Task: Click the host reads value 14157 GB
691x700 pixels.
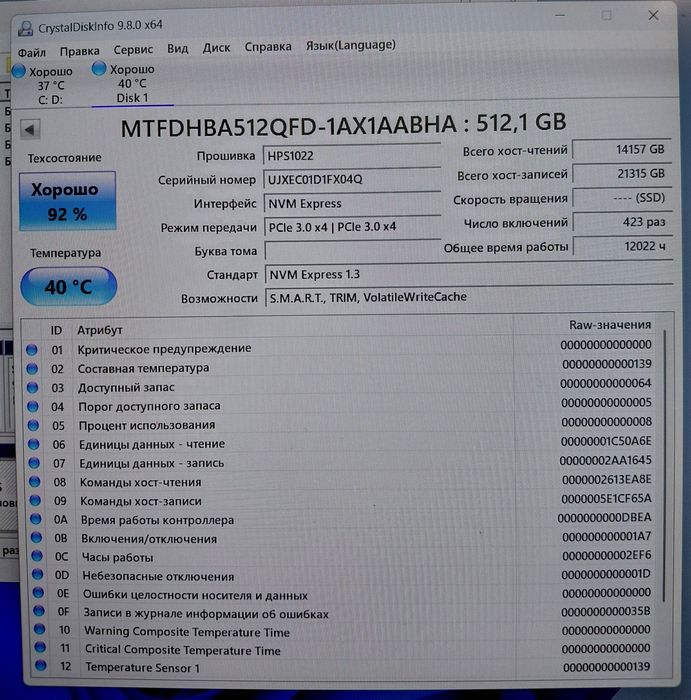Action: (x=622, y=149)
